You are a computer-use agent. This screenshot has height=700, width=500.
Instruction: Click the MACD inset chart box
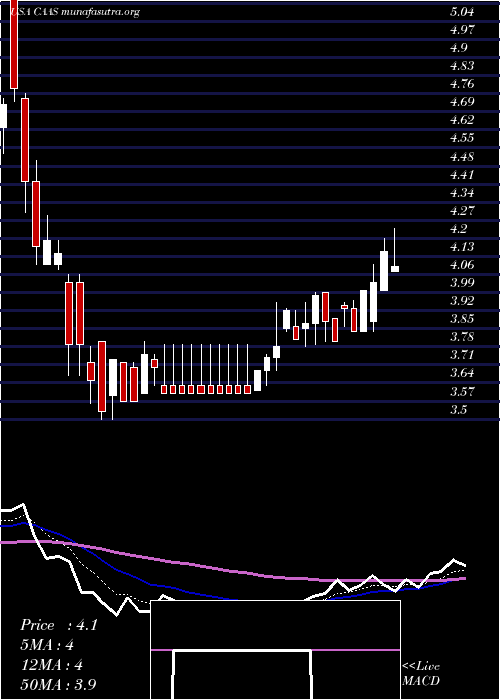(275, 650)
